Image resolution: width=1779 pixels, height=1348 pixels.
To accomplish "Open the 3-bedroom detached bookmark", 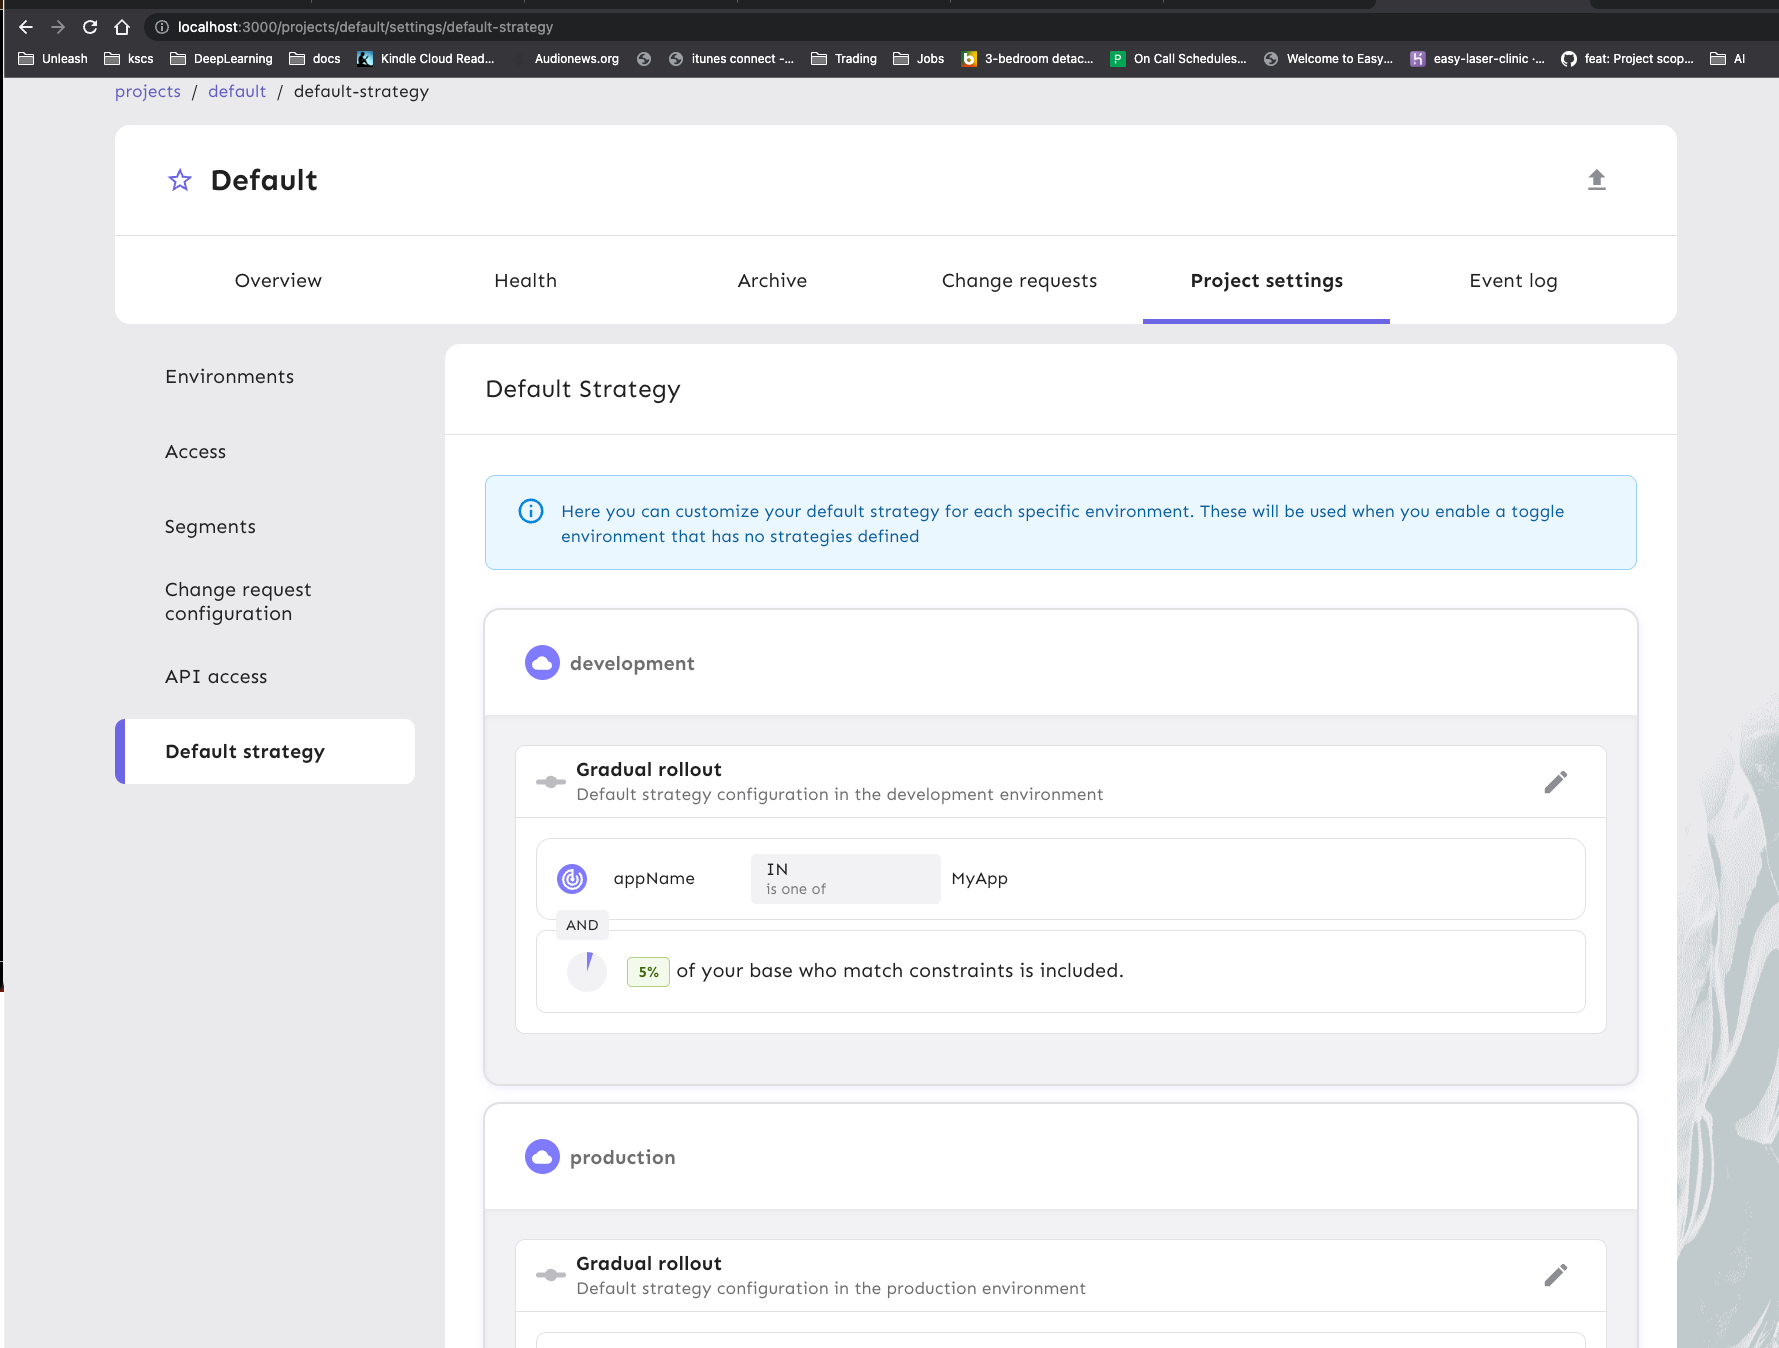I will pyautogui.click(x=1027, y=59).
